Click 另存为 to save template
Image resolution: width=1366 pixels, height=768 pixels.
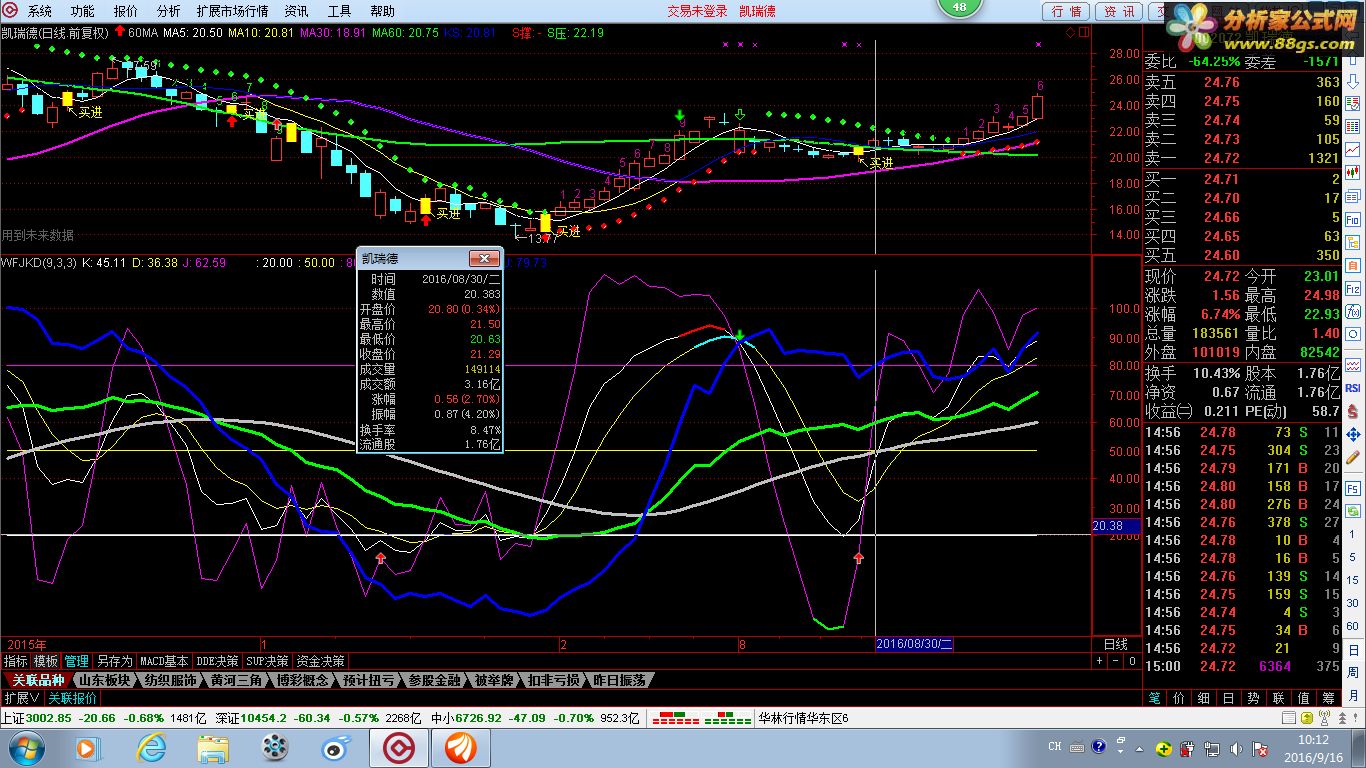113,661
